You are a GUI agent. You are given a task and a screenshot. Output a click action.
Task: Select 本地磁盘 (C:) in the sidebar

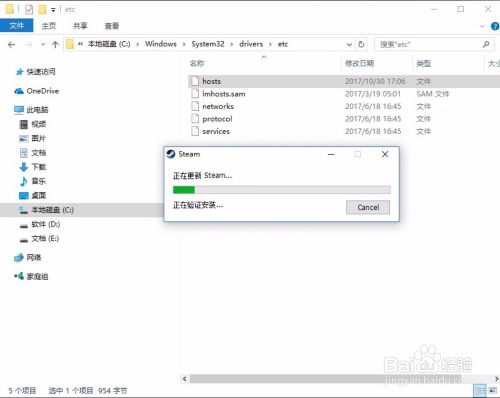82,210
